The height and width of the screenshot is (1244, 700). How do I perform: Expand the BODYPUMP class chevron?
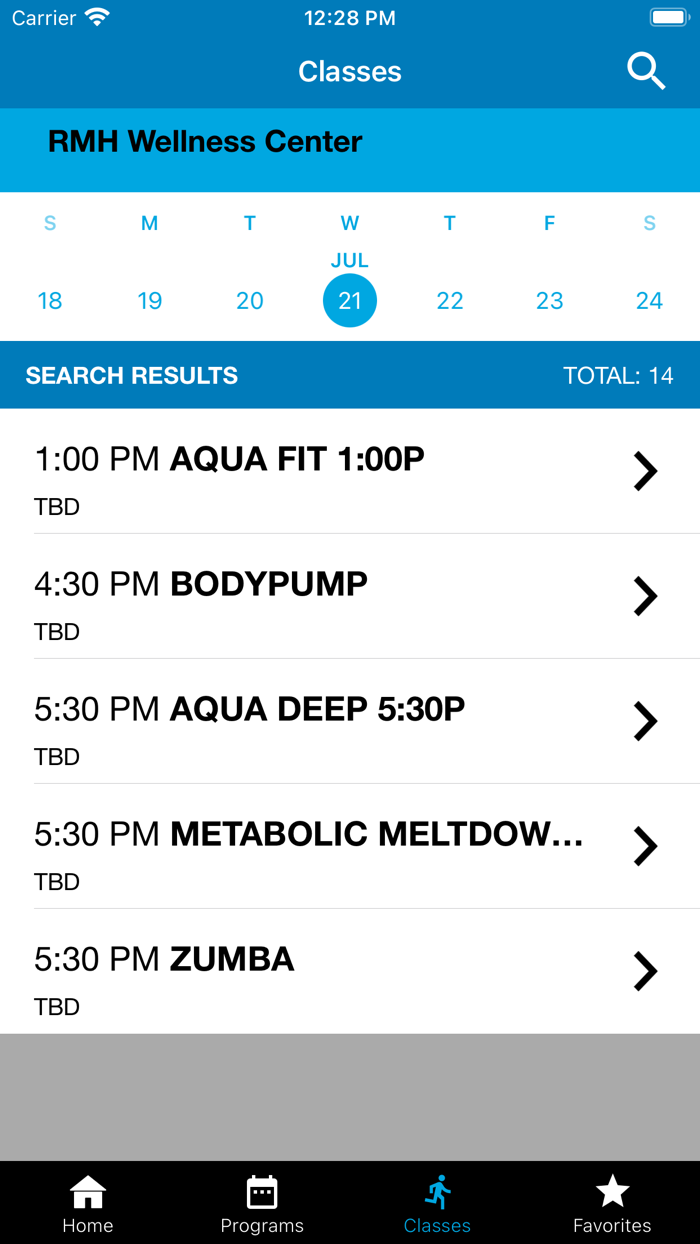(646, 596)
